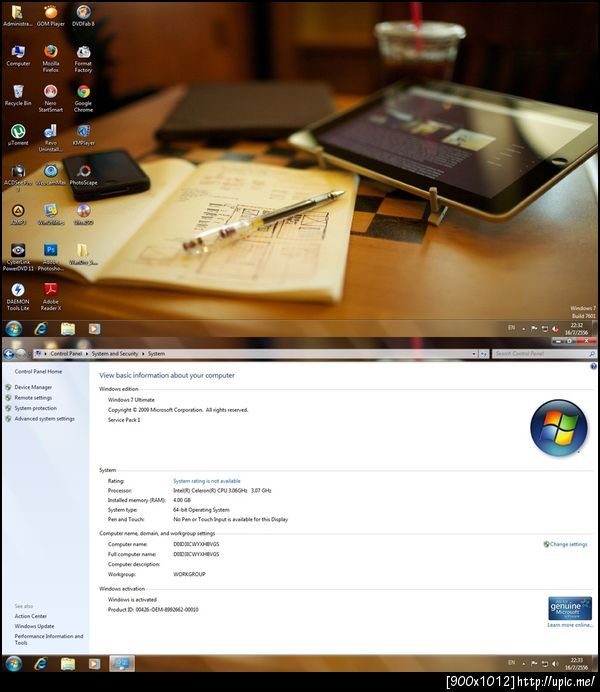Launch Format Factory from the desktop
The width and height of the screenshot is (600, 692).
[83, 59]
